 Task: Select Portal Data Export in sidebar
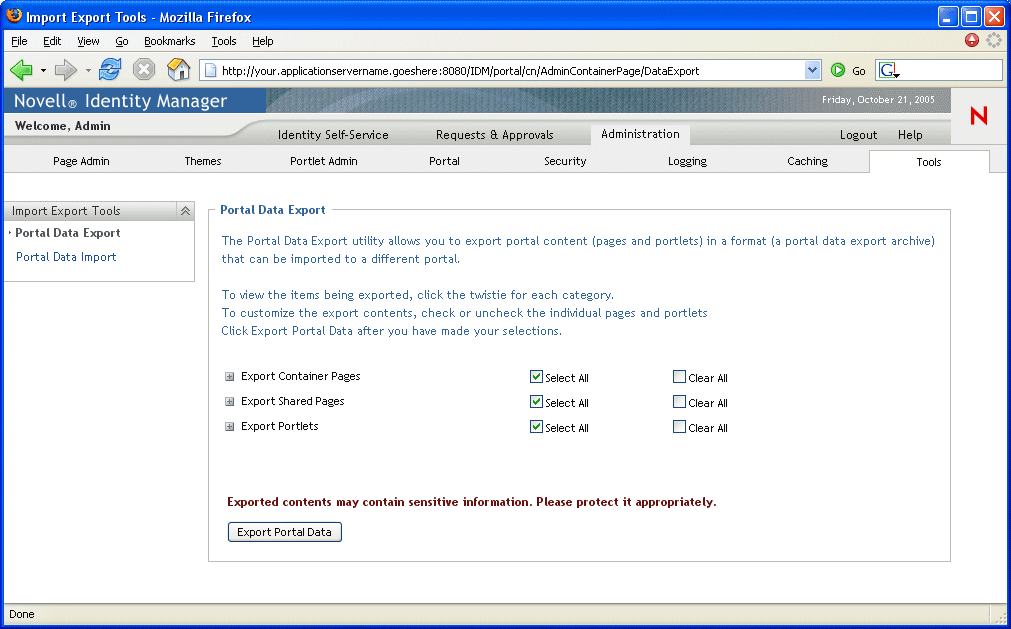[x=68, y=233]
